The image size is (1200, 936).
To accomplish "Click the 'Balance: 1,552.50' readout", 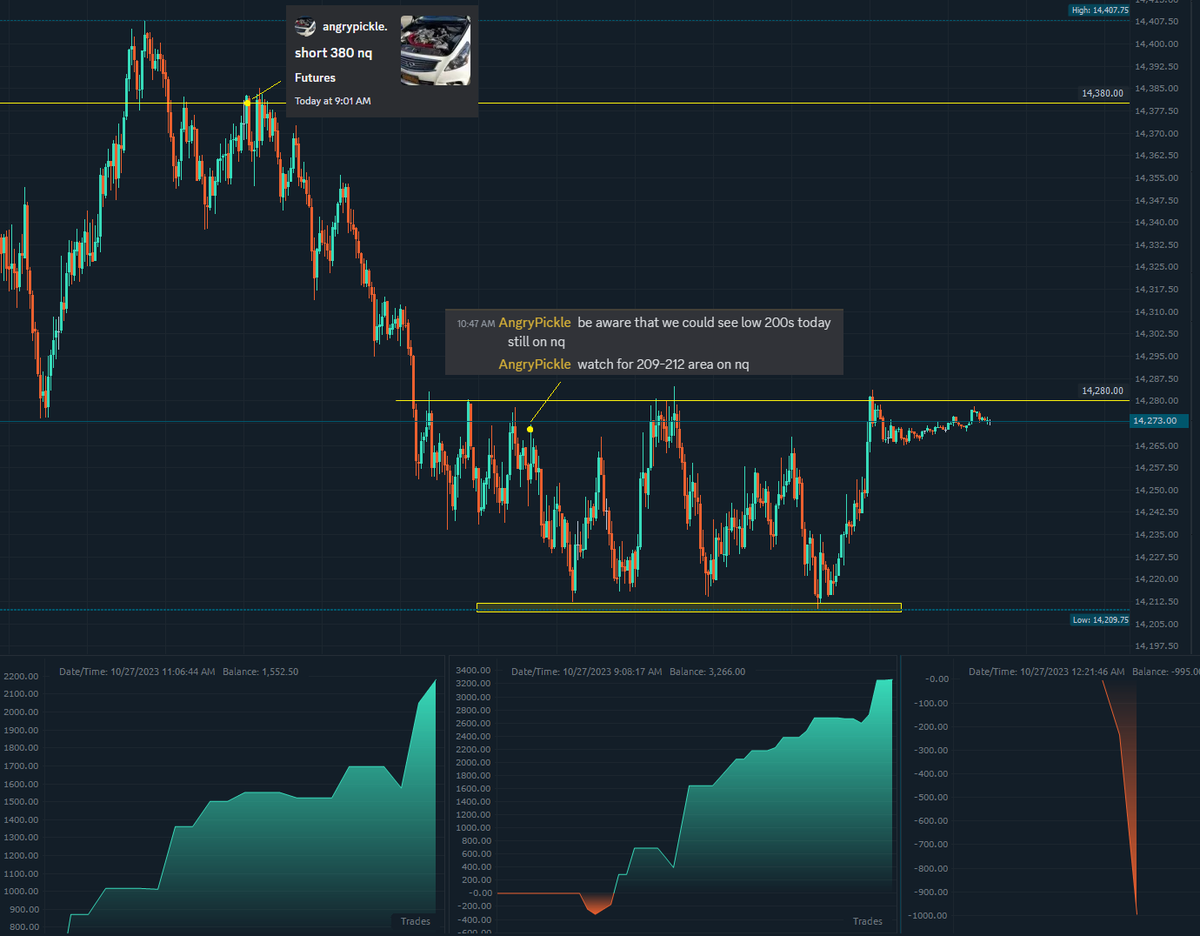I will click(x=260, y=672).
